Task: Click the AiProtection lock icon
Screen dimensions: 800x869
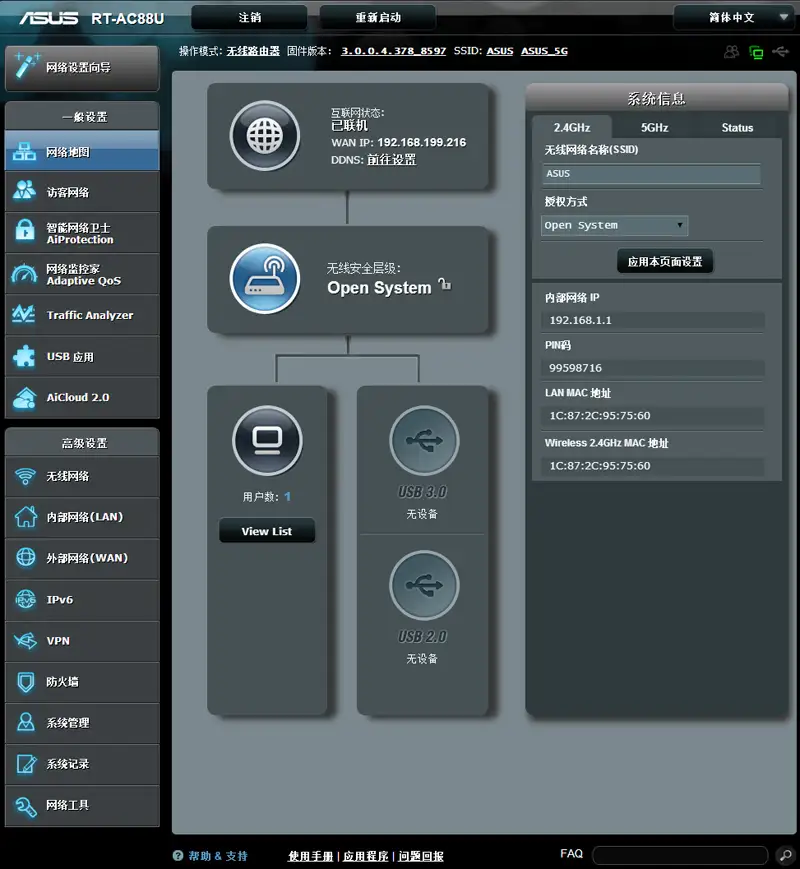Action: tap(24, 230)
